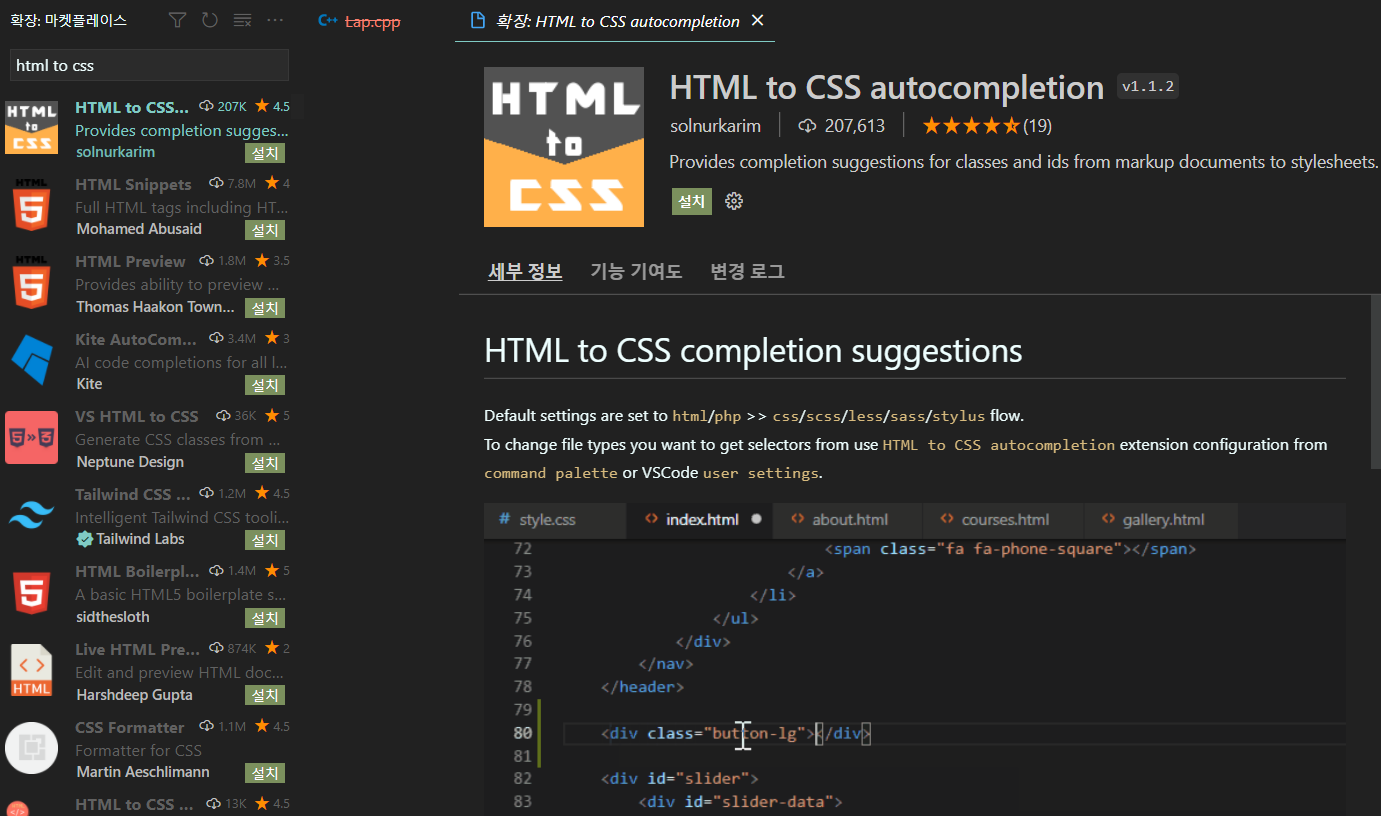Open the Kite blue logo icon
The height and width of the screenshot is (816, 1381).
[31, 360]
